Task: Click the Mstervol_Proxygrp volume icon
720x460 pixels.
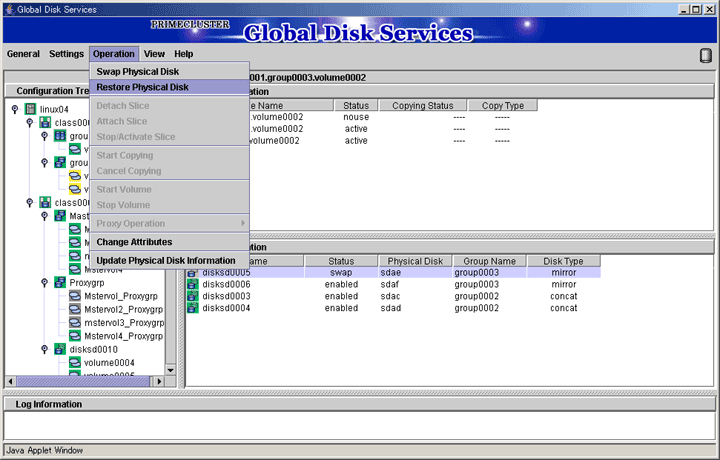Action: 75,296
